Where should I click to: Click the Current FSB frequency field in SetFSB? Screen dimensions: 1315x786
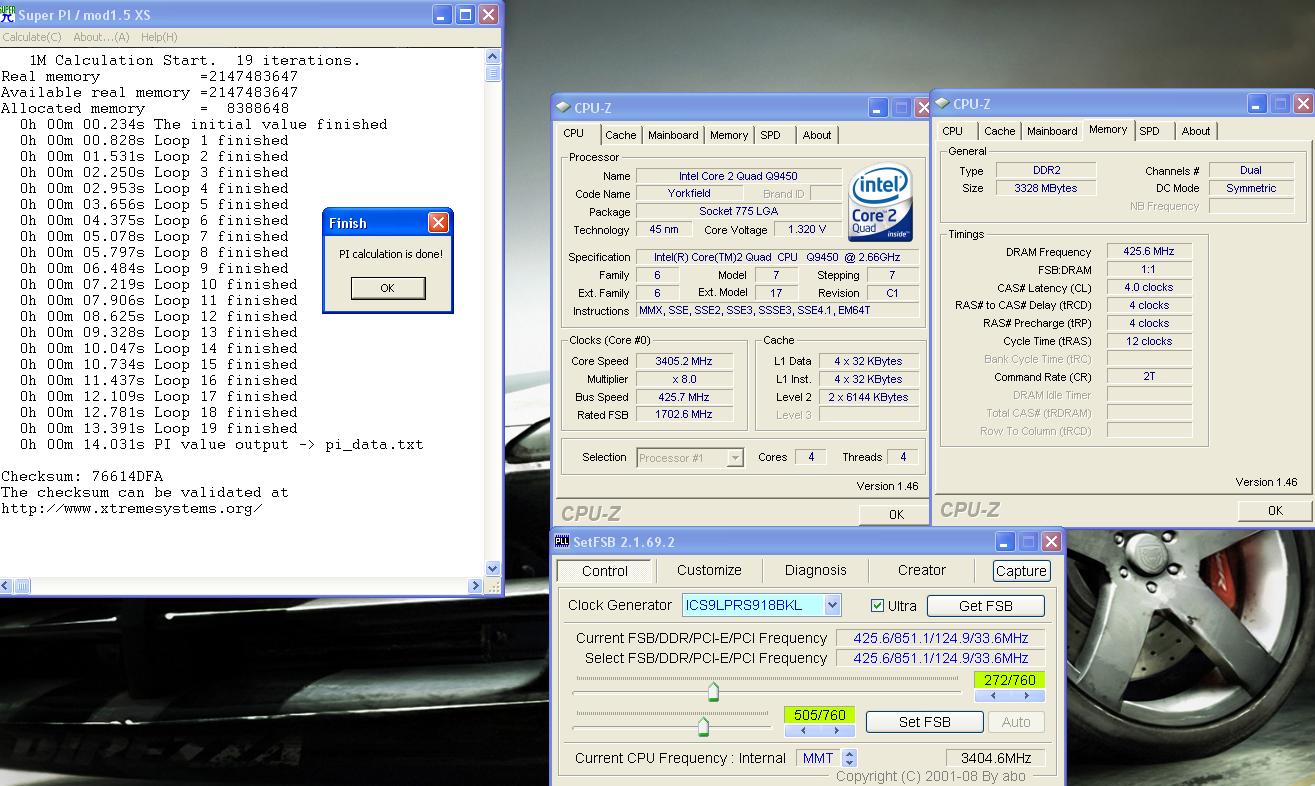(x=941, y=638)
